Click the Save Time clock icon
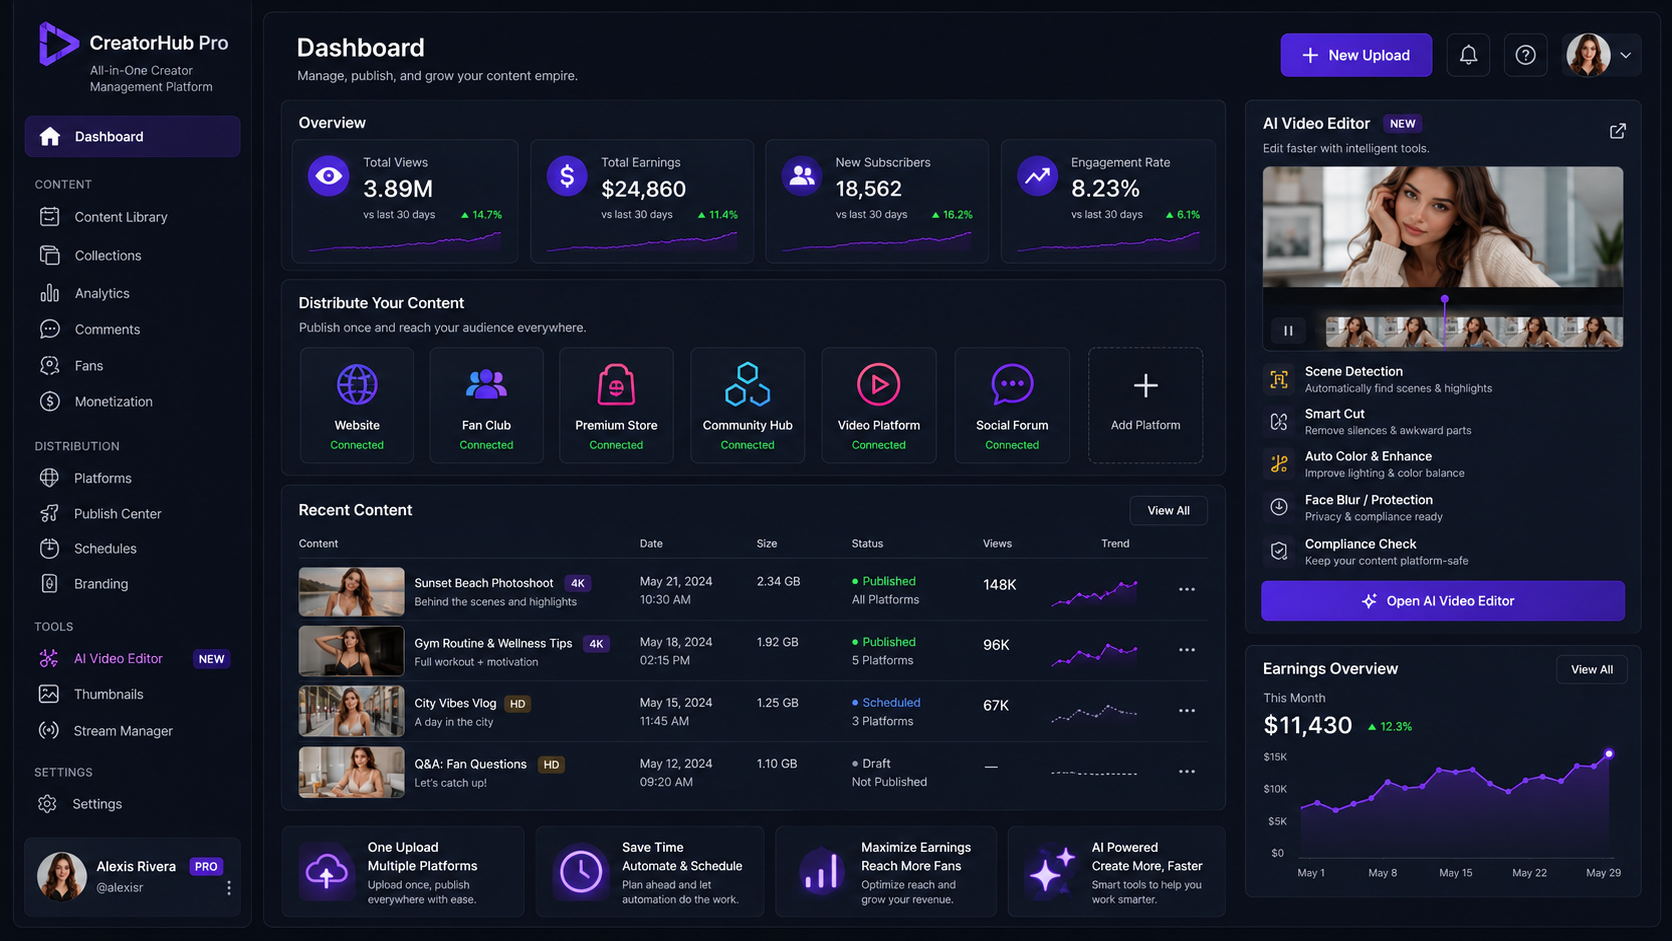This screenshot has width=1672, height=941. (580, 872)
